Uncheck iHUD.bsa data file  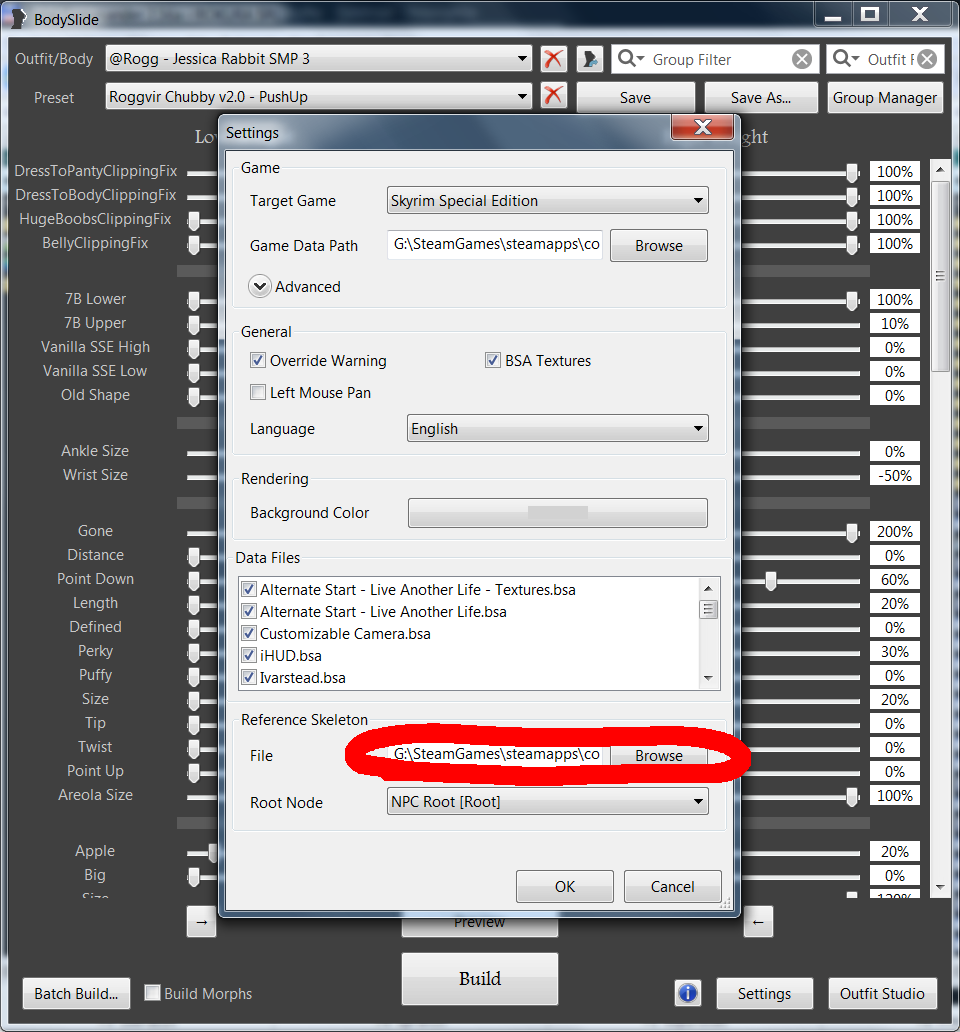[x=249, y=656]
